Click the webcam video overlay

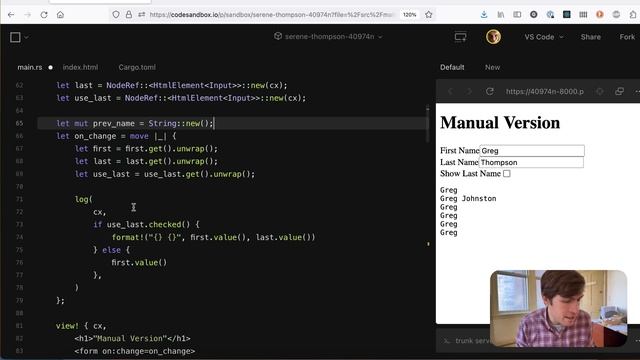[x=558, y=308]
